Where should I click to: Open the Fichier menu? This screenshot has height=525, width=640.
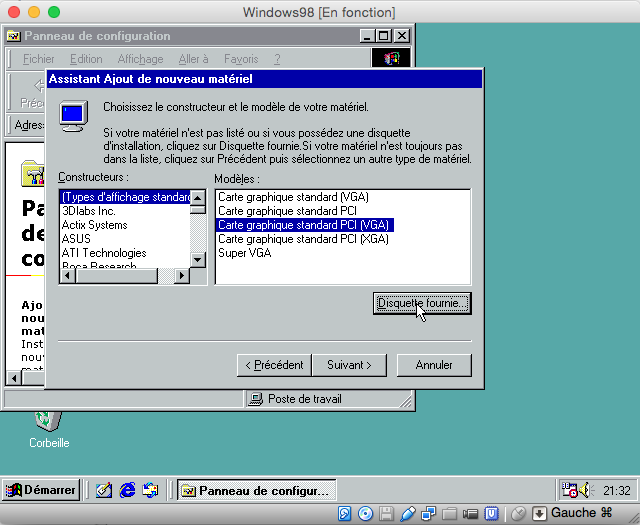point(39,59)
